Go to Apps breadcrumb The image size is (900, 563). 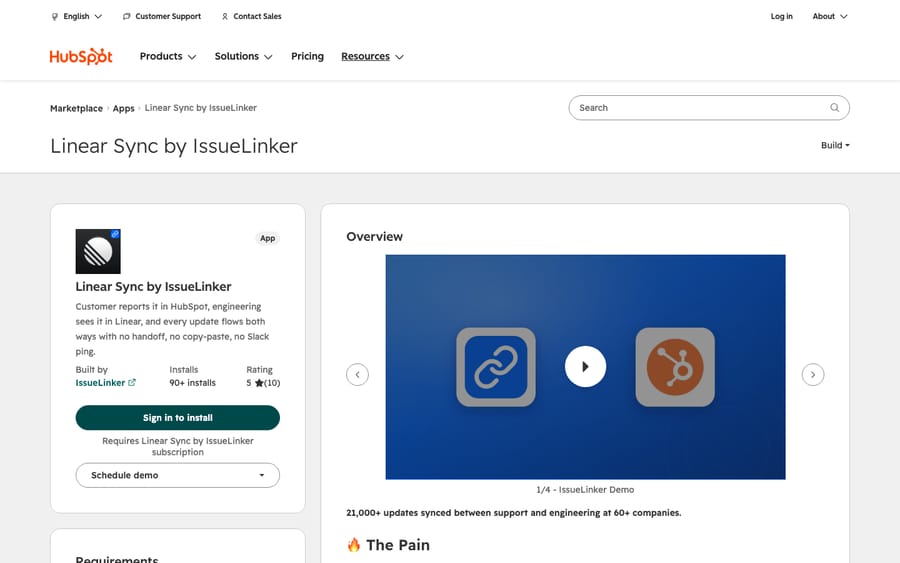(x=123, y=108)
